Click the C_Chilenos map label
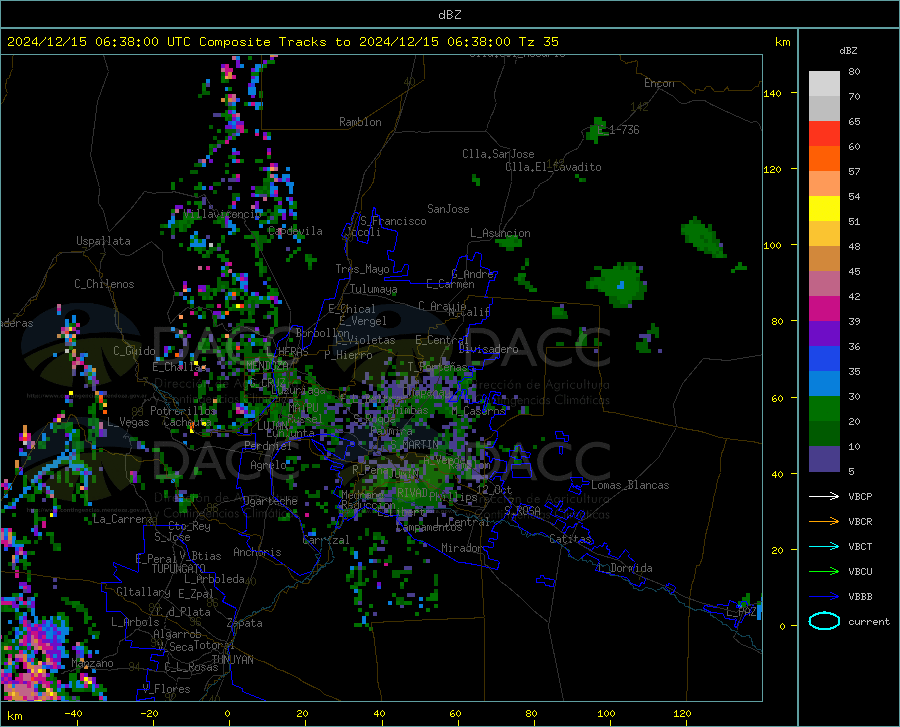The image size is (900, 727). pos(104,284)
